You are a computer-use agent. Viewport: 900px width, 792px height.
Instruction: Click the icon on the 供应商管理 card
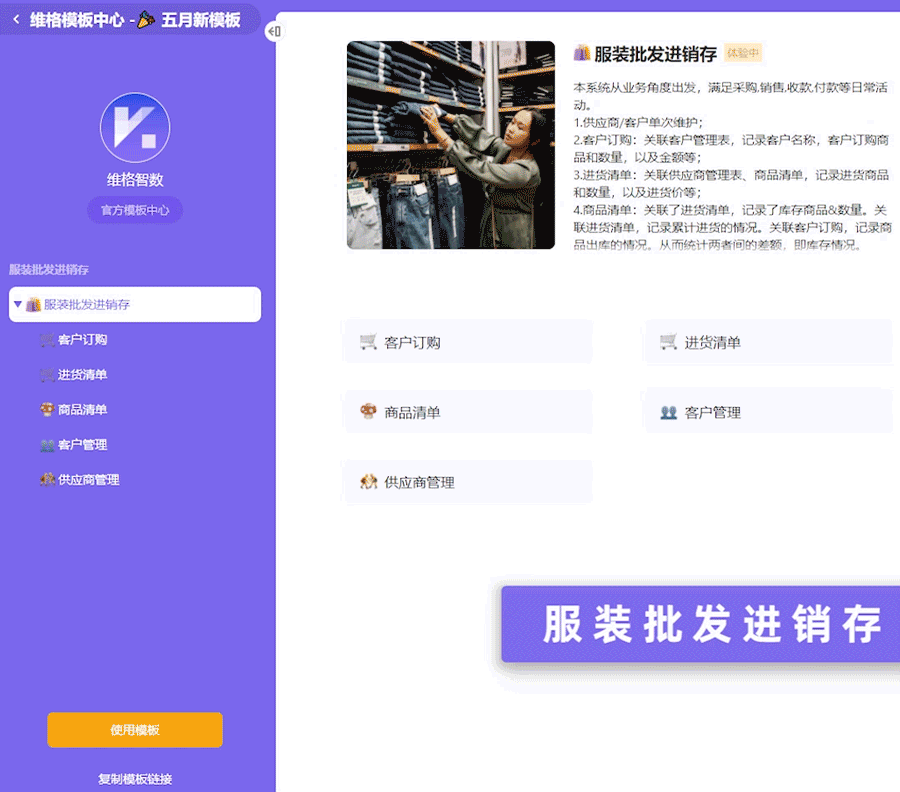pos(369,481)
